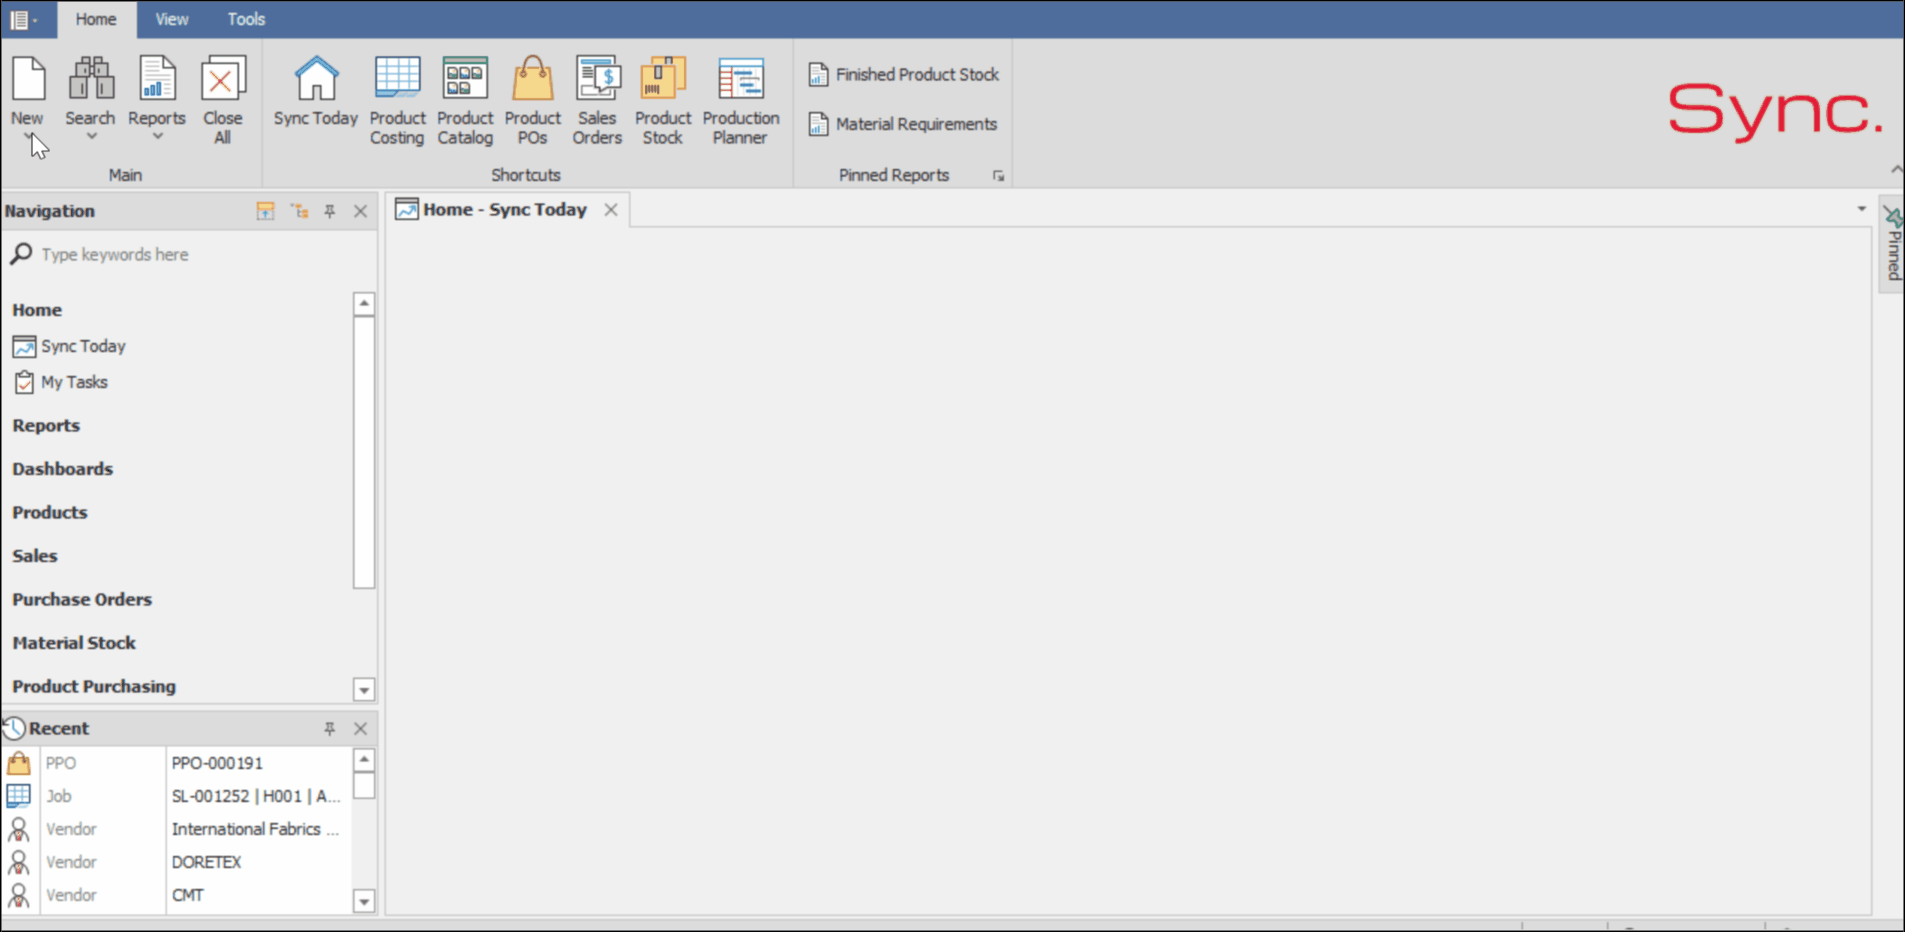Open the Finished Product Stock pinned report
Image resolution: width=1905 pixels, height=932 pixels.
click(904, 74)
